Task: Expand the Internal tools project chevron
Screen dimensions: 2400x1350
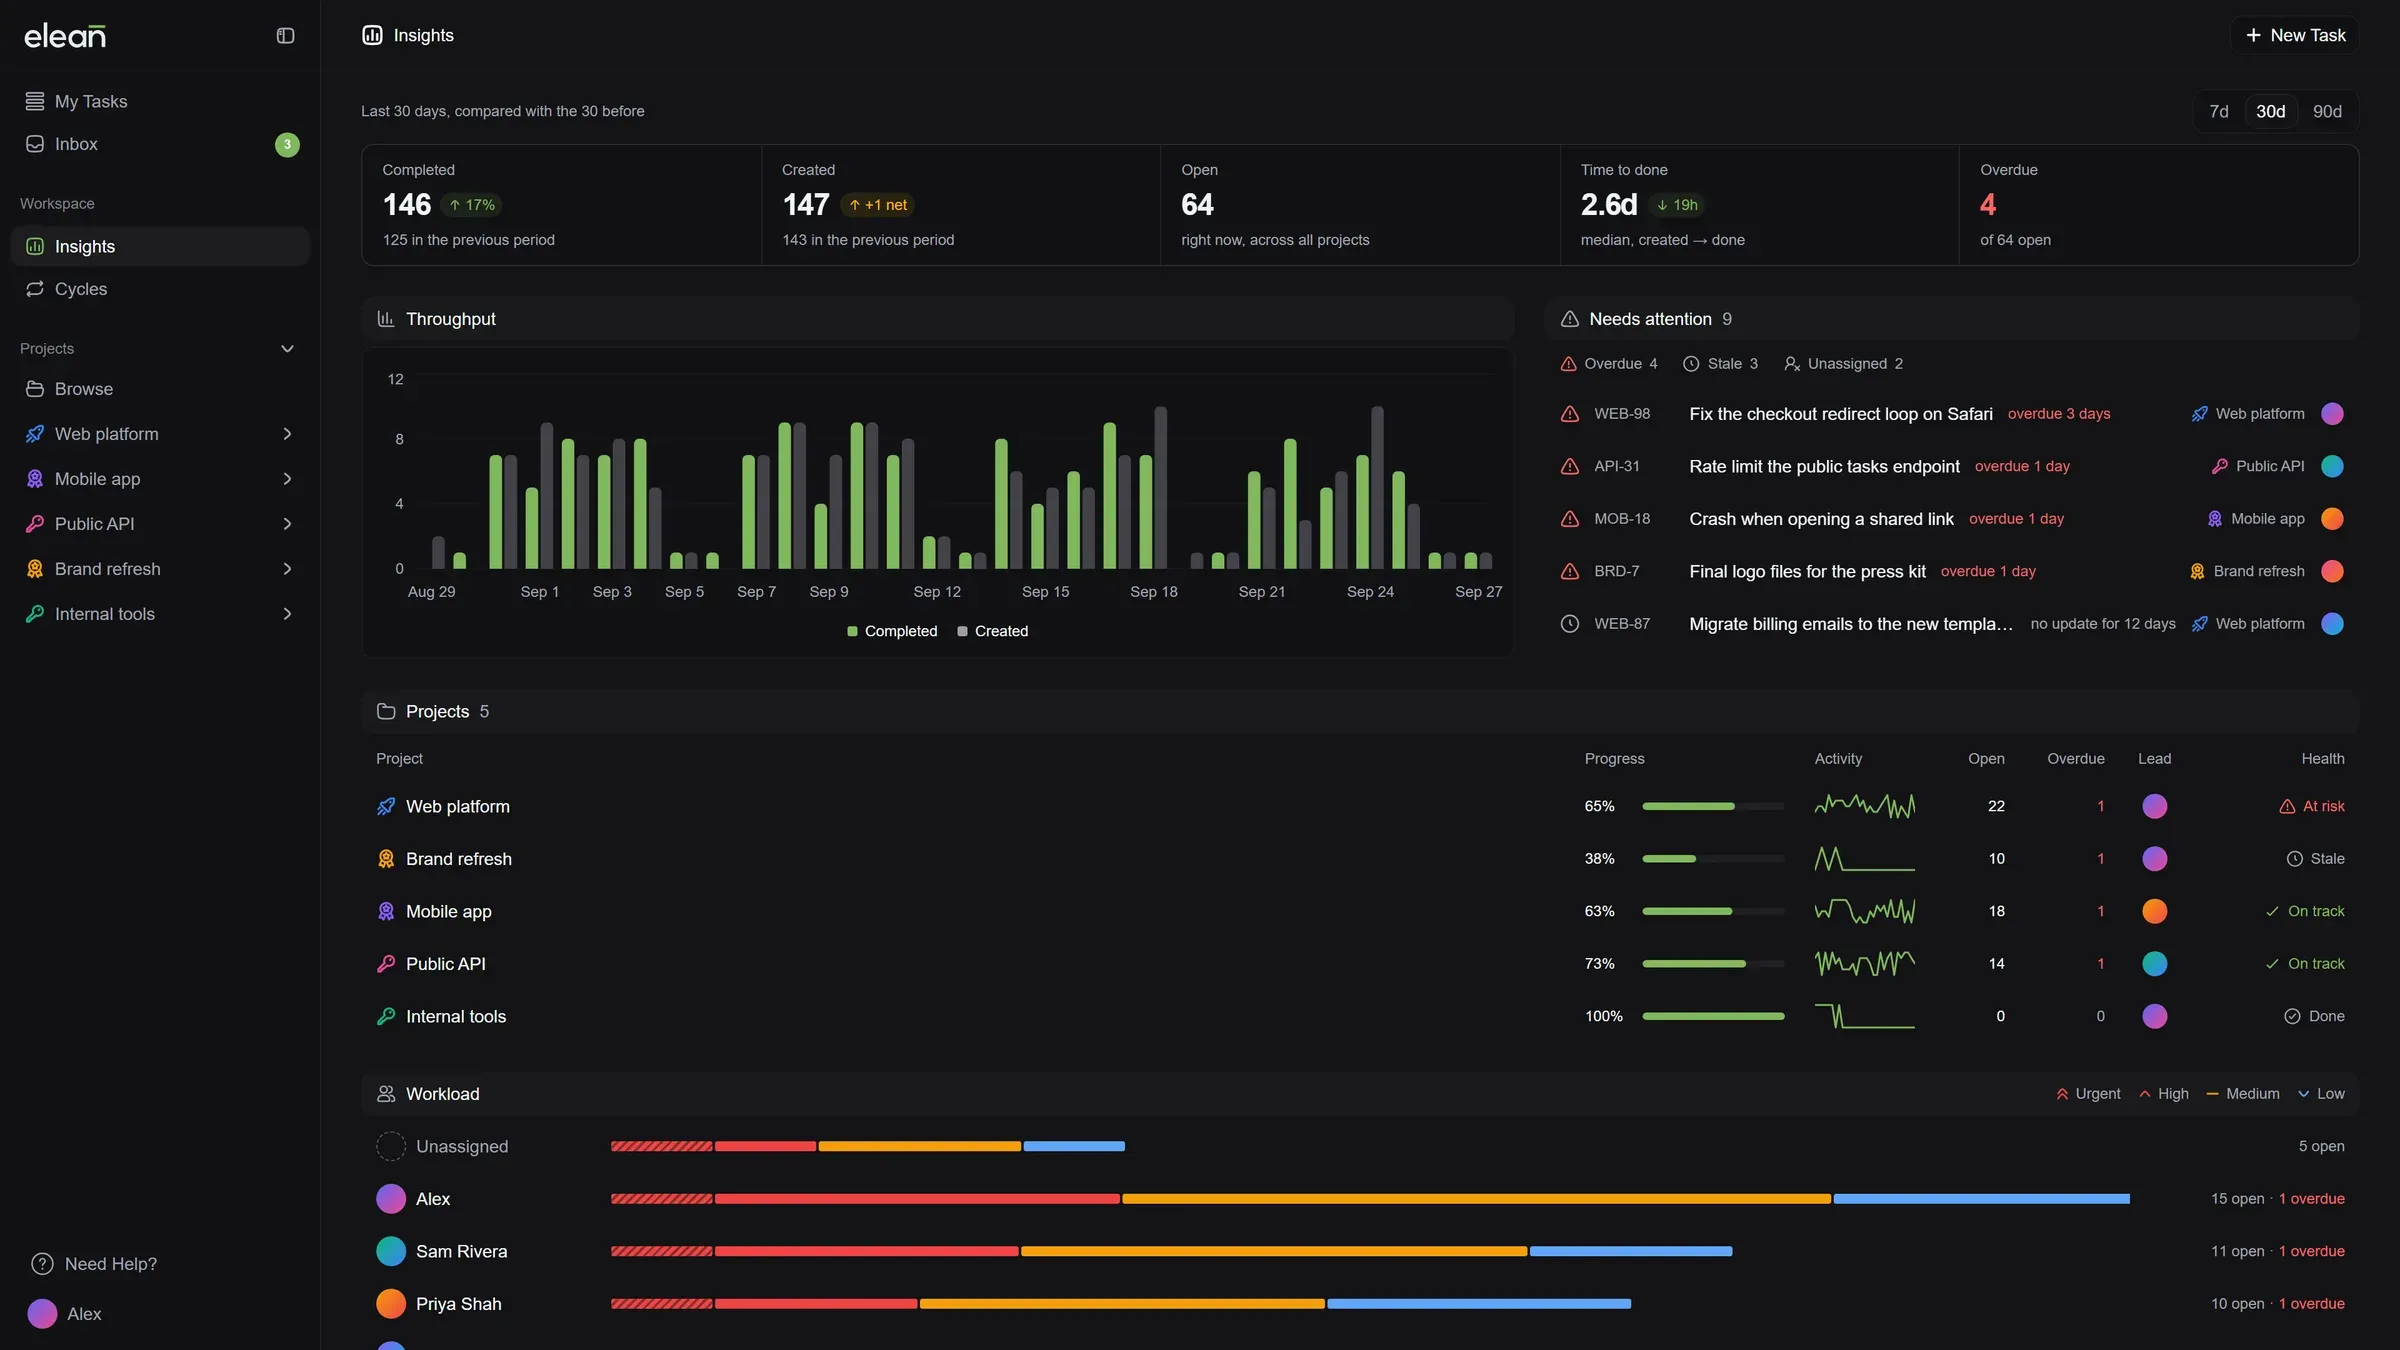Action: (287, 614)
